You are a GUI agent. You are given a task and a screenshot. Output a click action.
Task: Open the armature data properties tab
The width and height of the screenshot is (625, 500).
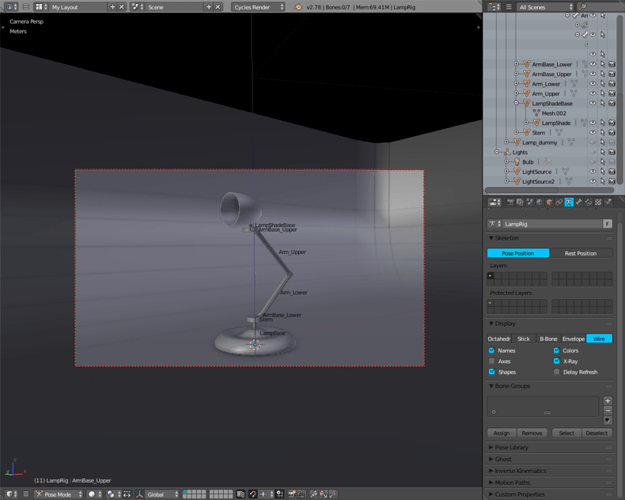pyautogui.click(x=568, y=202)
